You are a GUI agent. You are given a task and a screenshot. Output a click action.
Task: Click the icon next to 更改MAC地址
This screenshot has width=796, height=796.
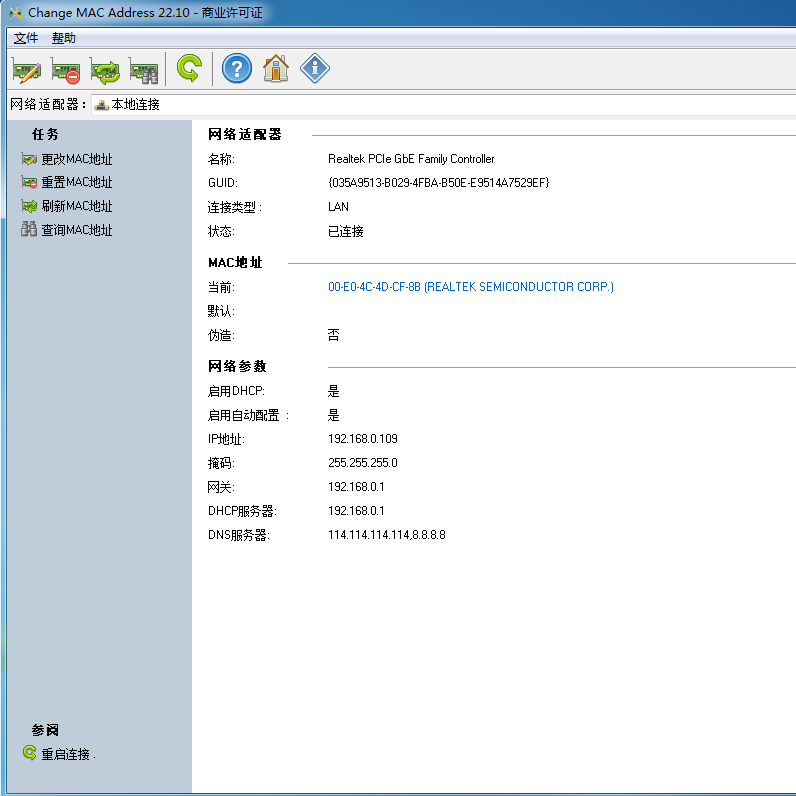[29, 159]
